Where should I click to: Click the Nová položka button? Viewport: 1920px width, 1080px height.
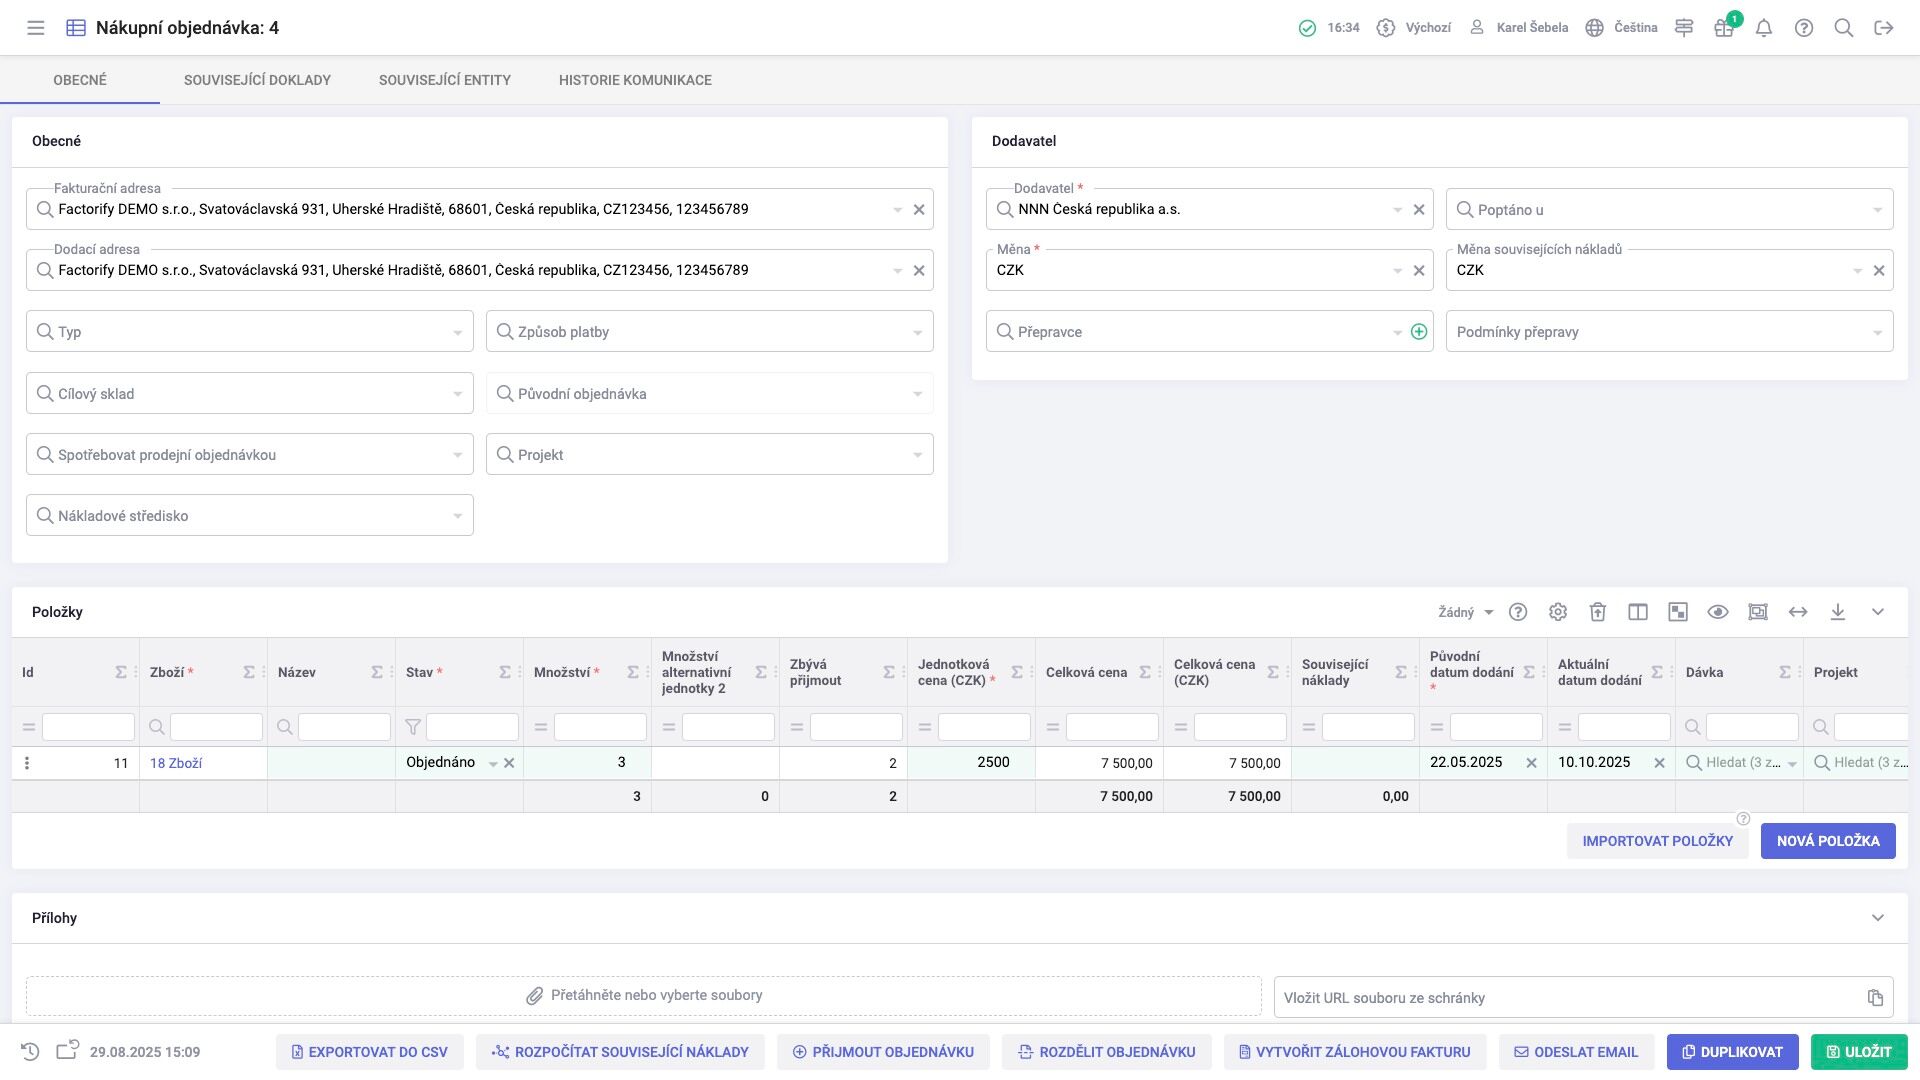tap(1827, 841)
